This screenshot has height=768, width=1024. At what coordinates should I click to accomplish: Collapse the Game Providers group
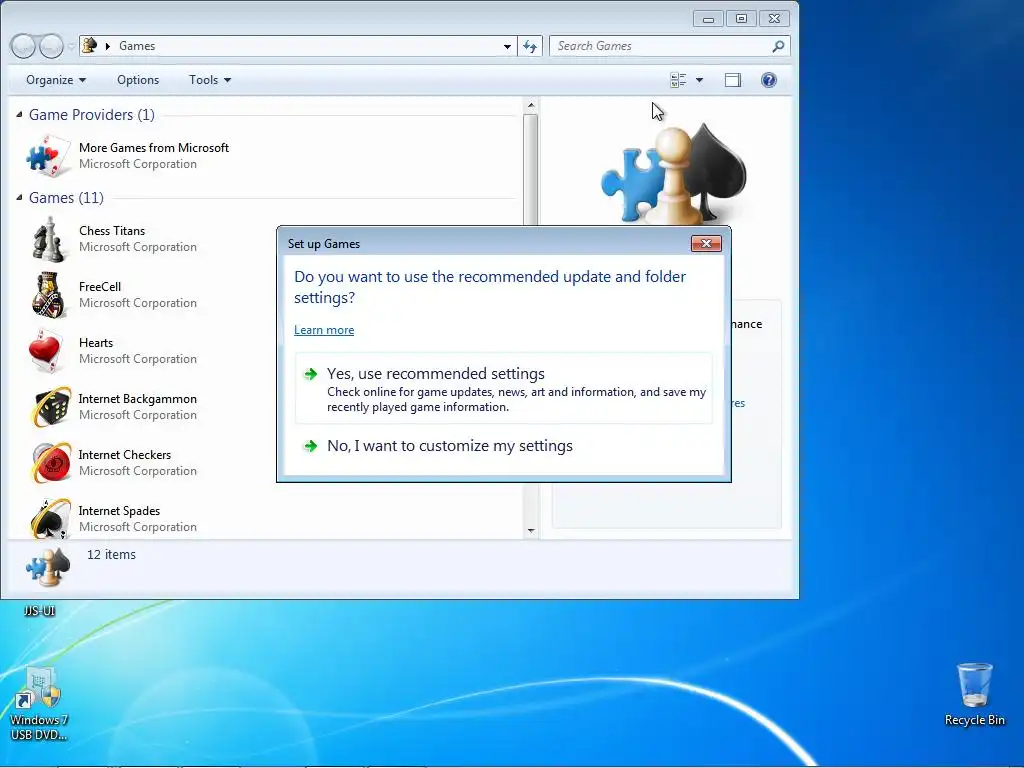(x=19, y=114)
